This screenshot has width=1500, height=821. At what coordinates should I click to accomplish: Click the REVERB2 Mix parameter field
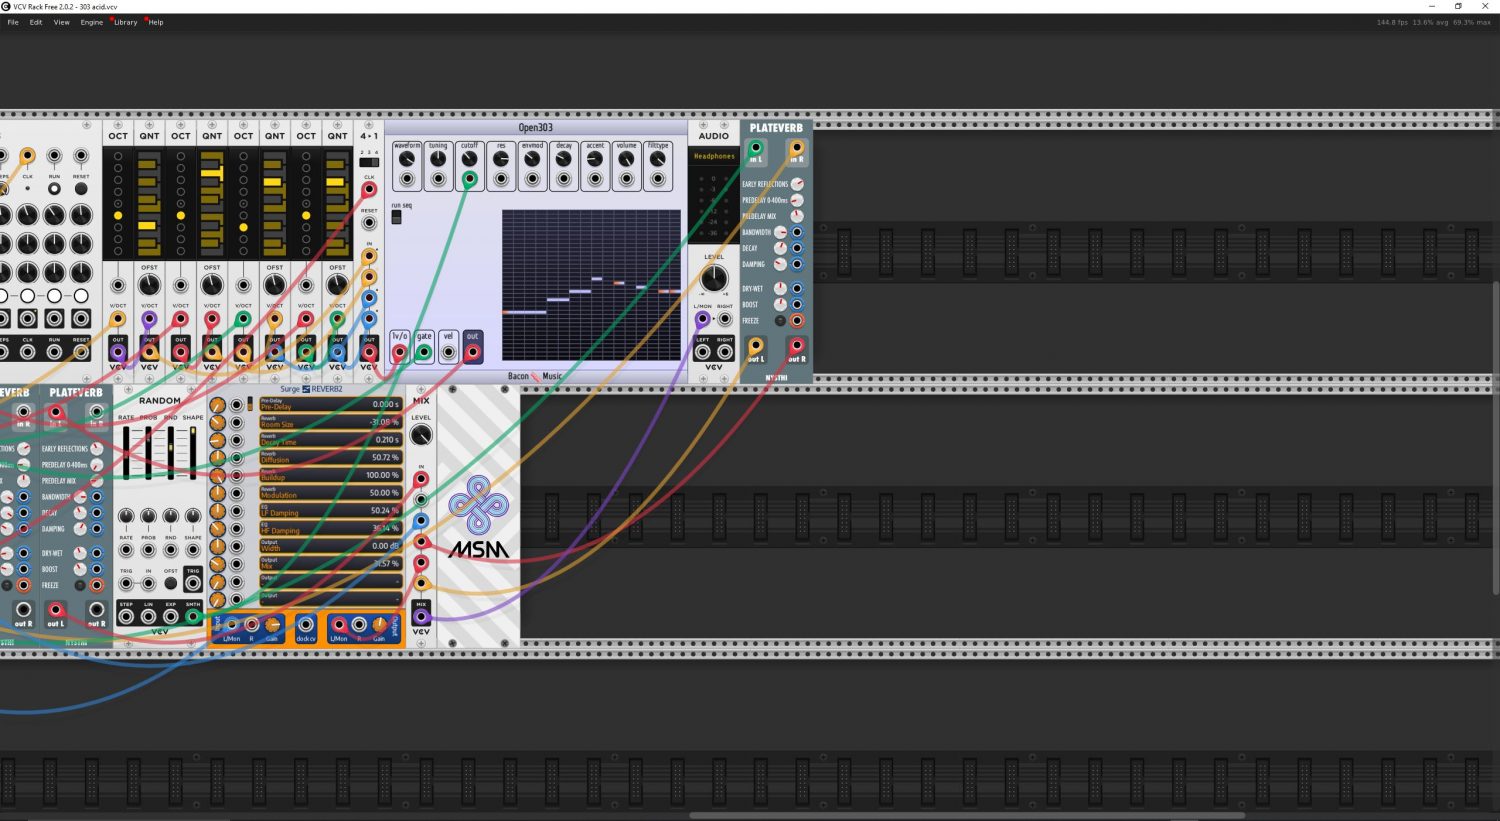pyautogui.click(x=330, y=564)
